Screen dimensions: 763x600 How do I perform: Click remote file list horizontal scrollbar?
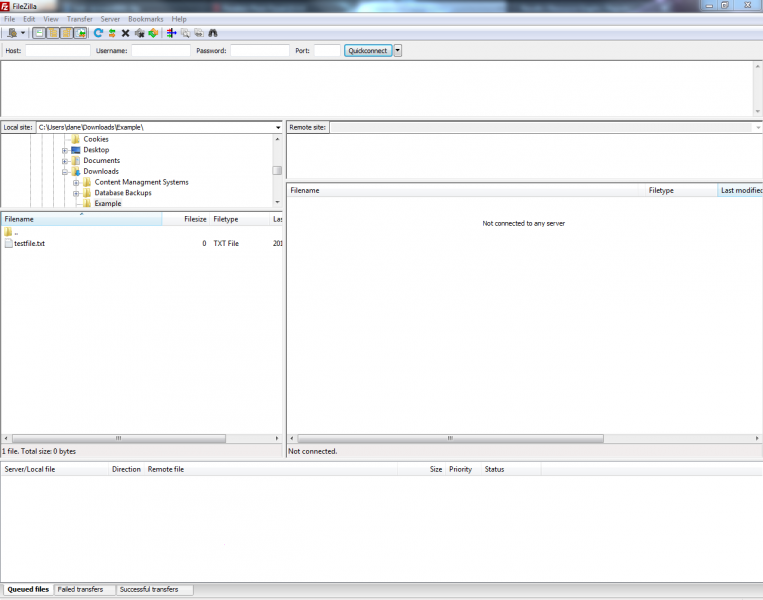click(x=450, y=438)
